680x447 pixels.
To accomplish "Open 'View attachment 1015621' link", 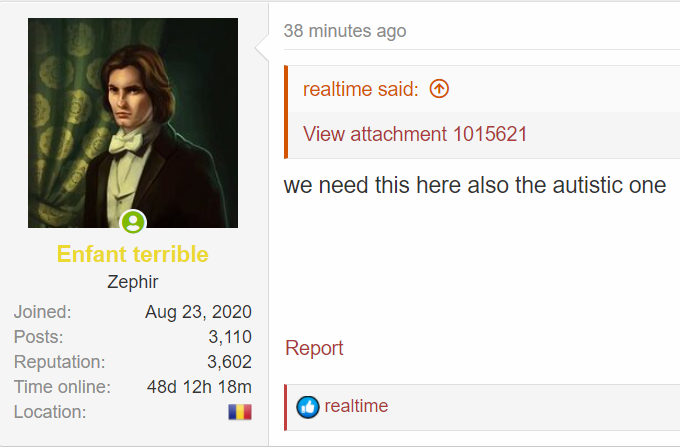I will [415, 134].
